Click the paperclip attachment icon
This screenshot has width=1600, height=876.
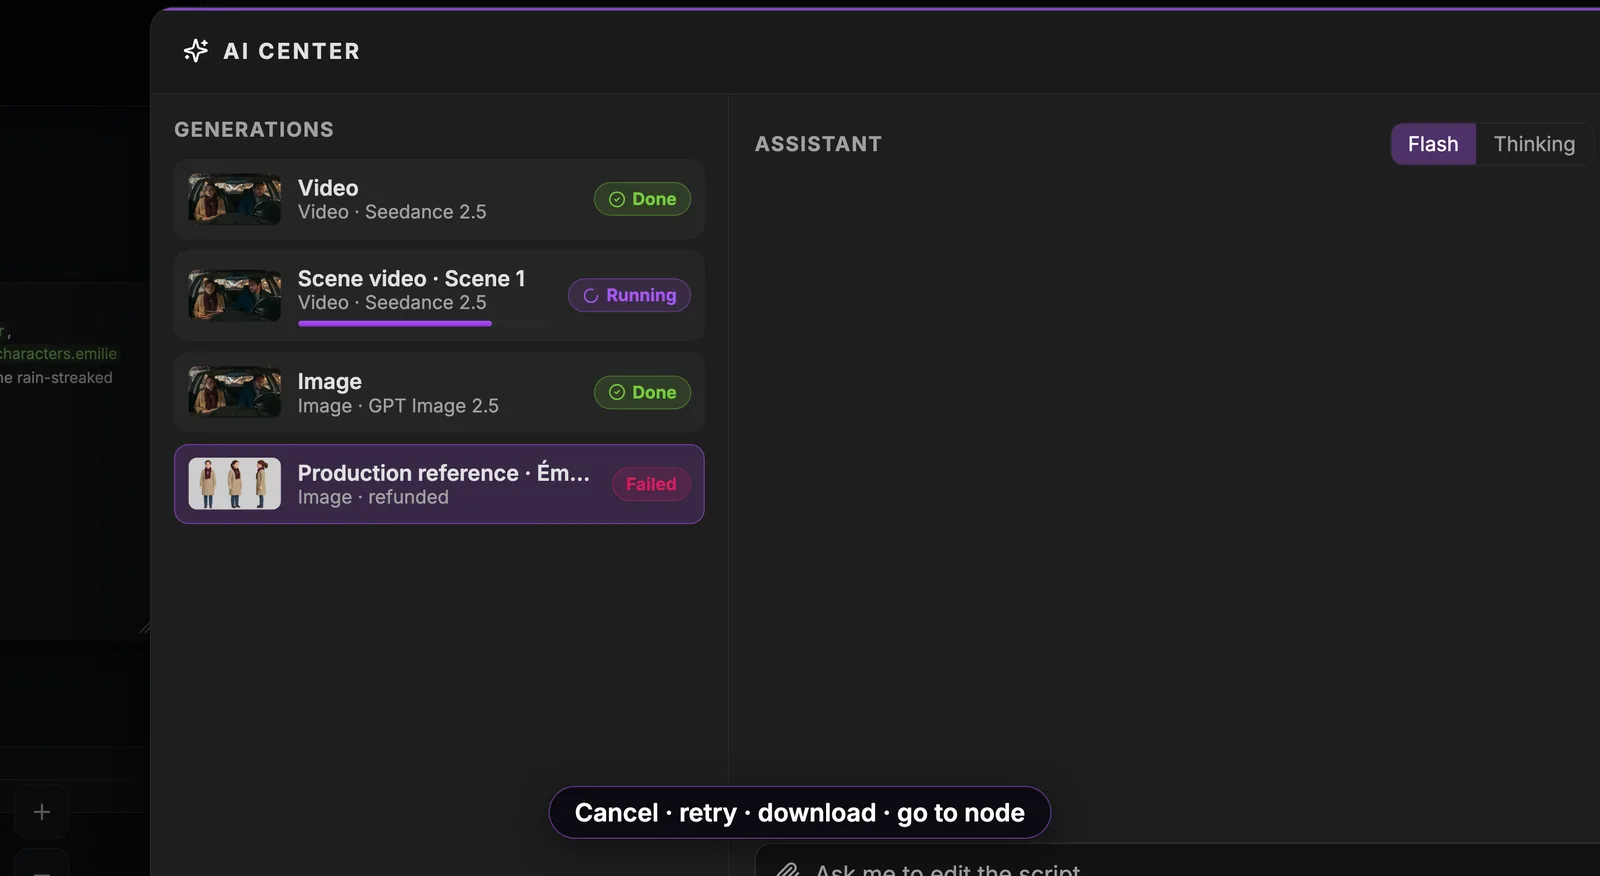[x=788, y=870]
